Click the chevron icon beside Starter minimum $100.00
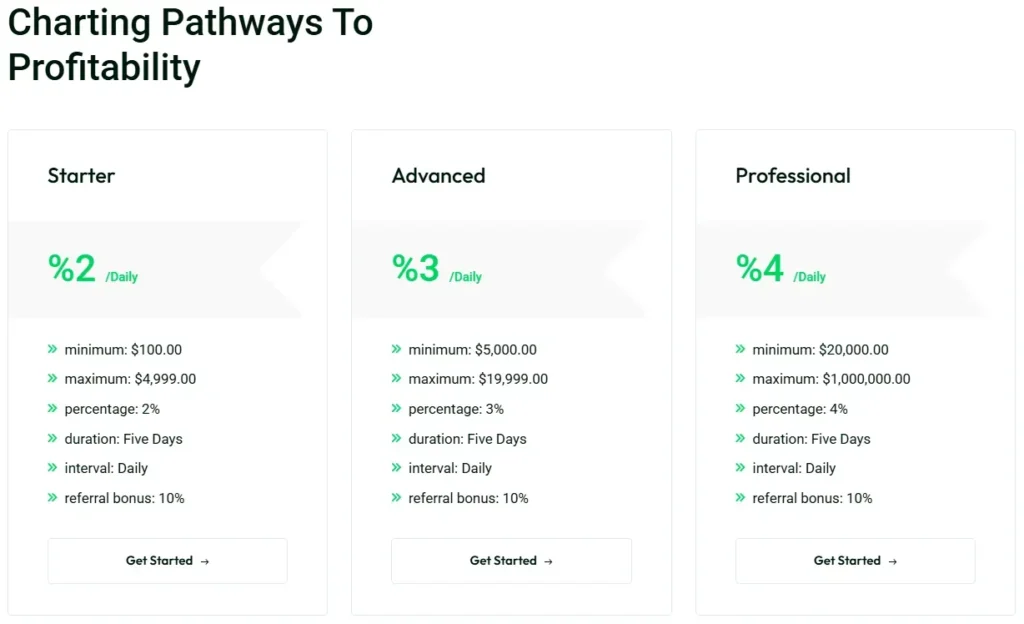Viewport: 1024px width, 624px height. [52, 350]
